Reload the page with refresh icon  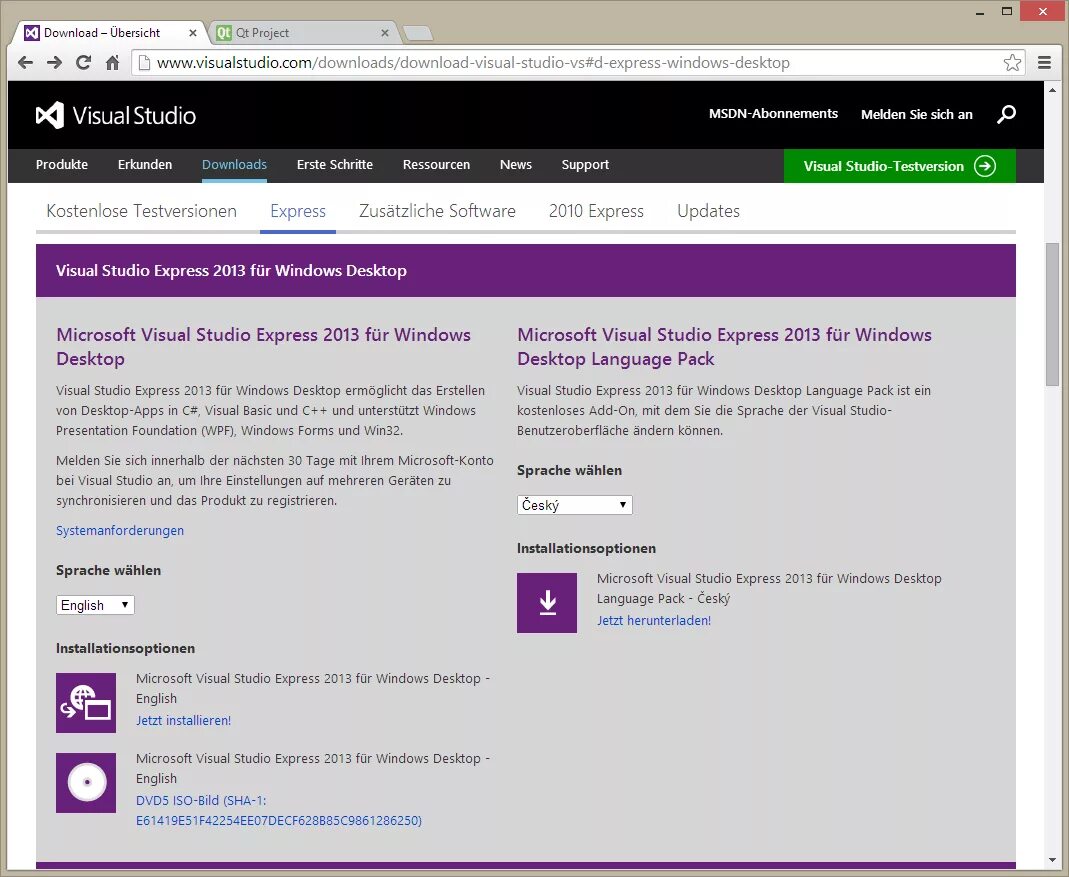coord(83,63)
